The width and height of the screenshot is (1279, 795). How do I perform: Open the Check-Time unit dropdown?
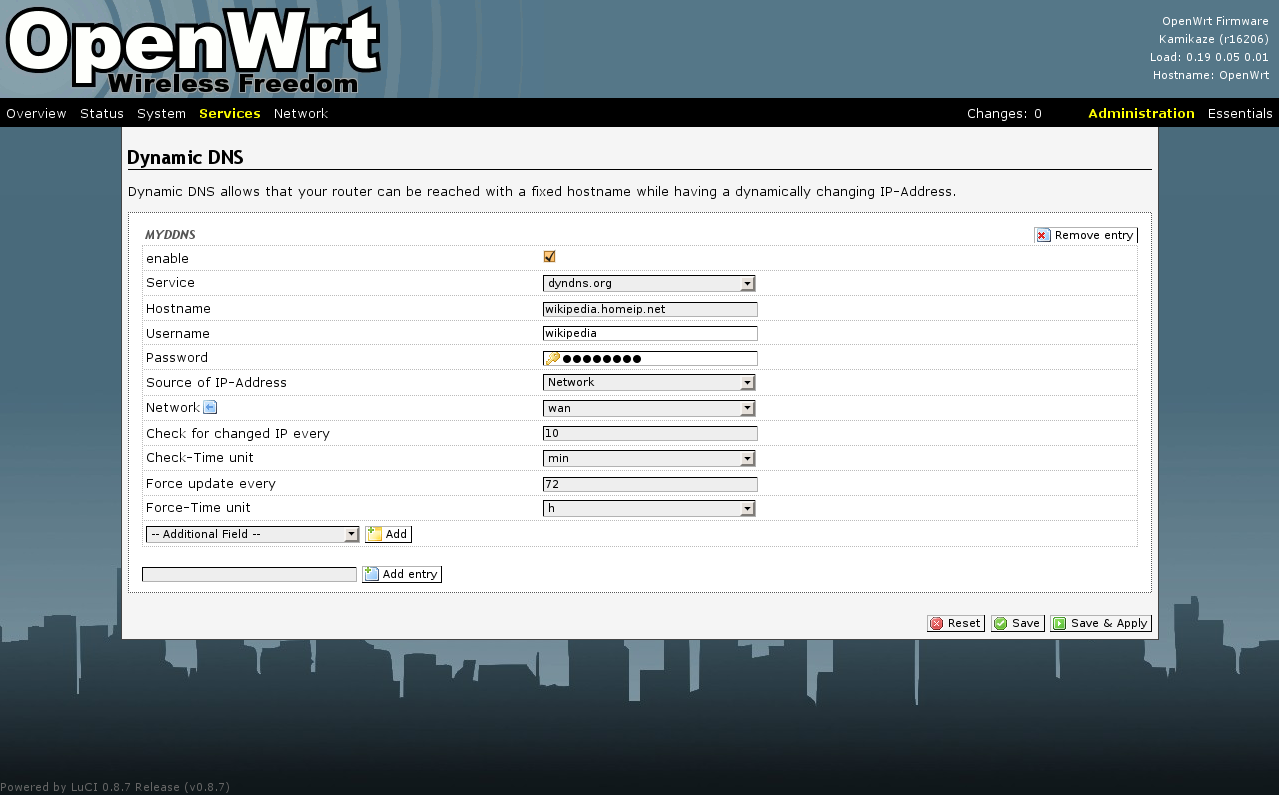(x=649, y=458)
